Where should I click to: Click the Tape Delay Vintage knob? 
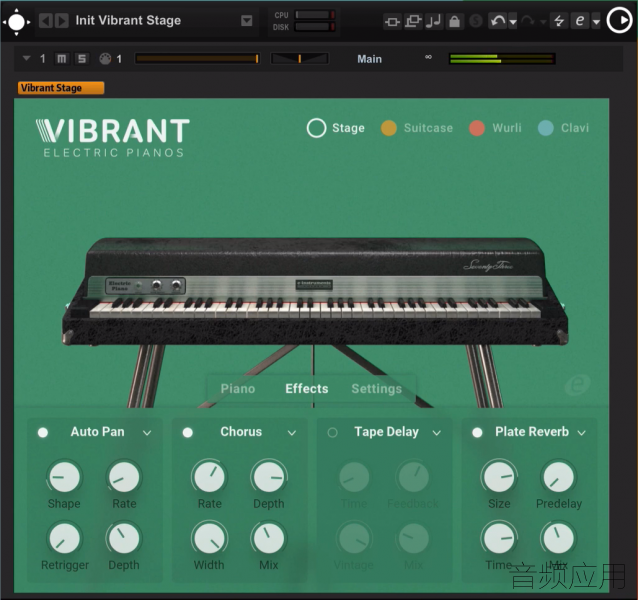tap(354, 538)
